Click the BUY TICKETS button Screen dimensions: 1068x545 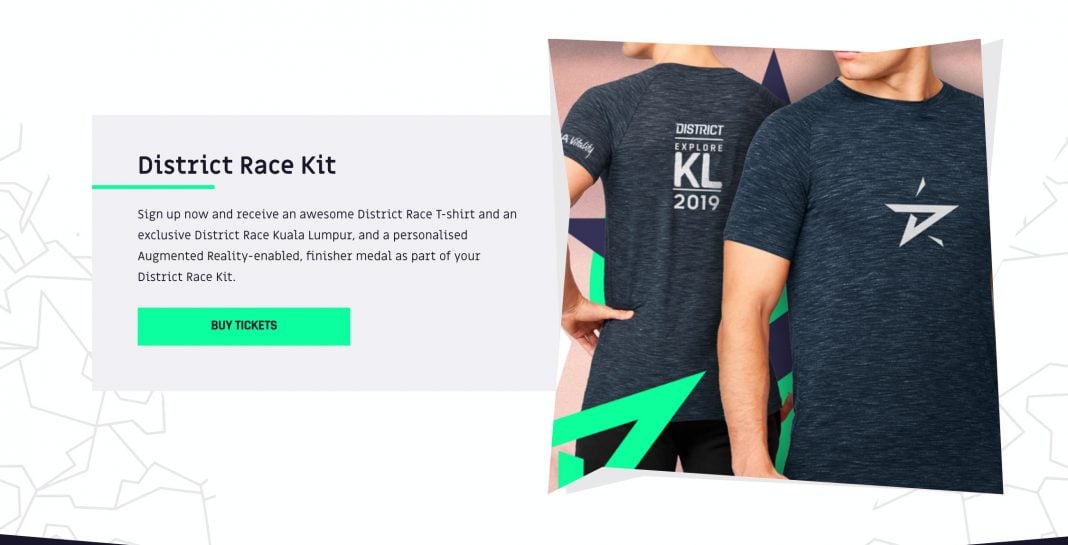click(x=244, y=326)
